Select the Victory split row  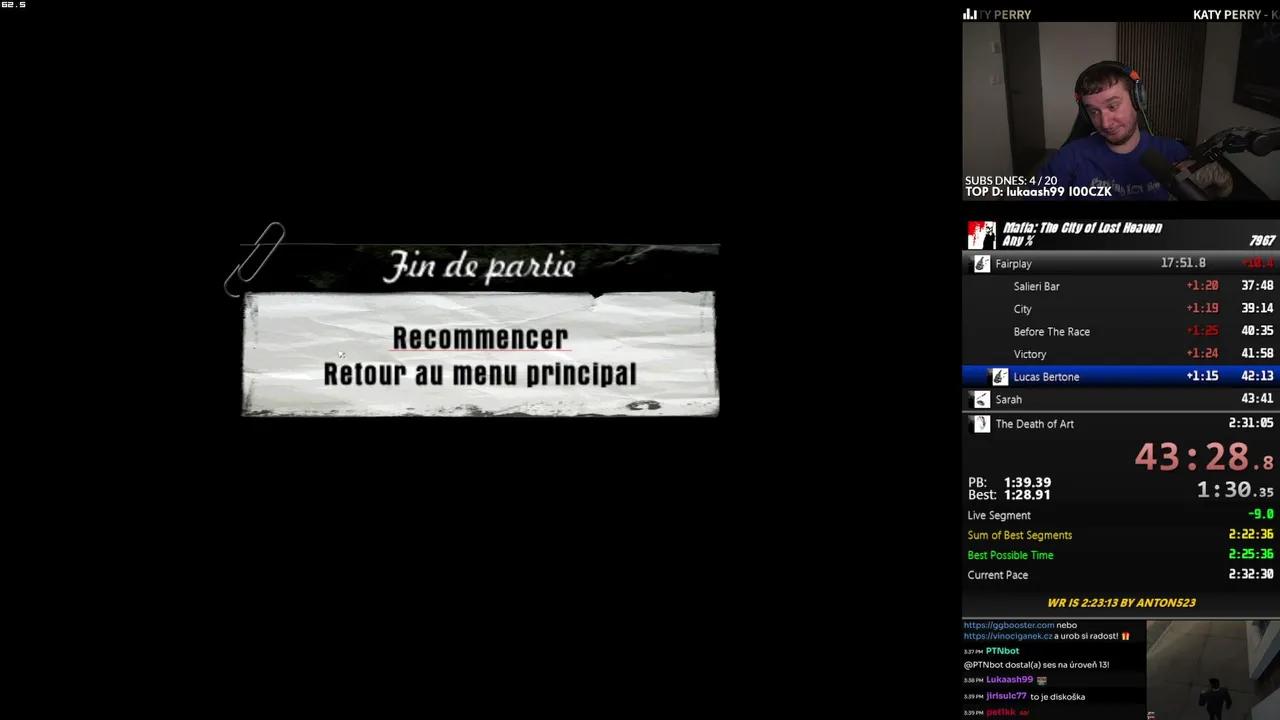click(x=1120, y=354)
